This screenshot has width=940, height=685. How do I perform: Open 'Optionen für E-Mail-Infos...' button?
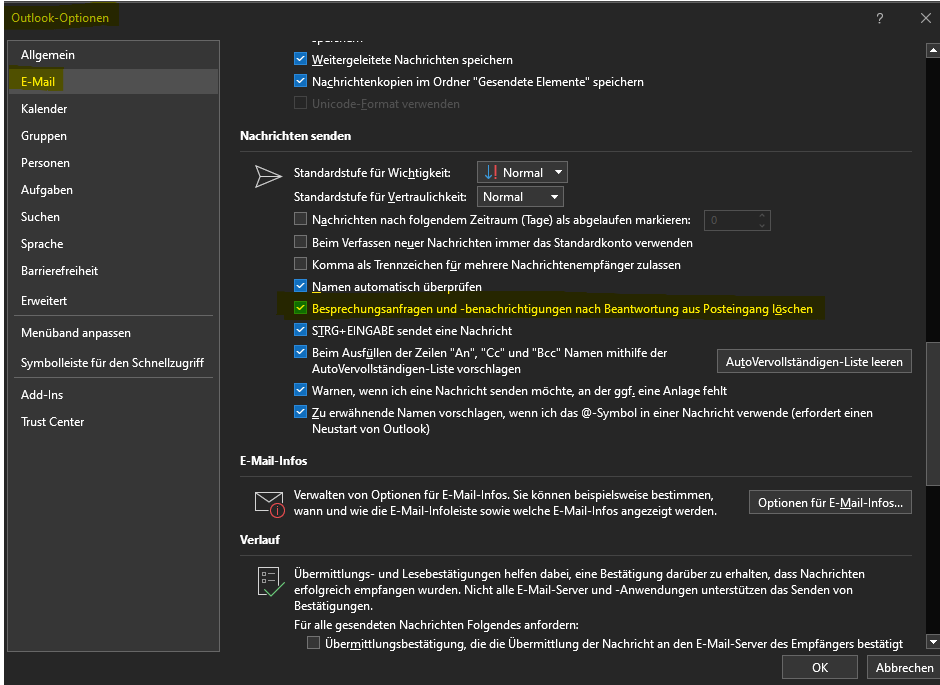click(830, 502)
